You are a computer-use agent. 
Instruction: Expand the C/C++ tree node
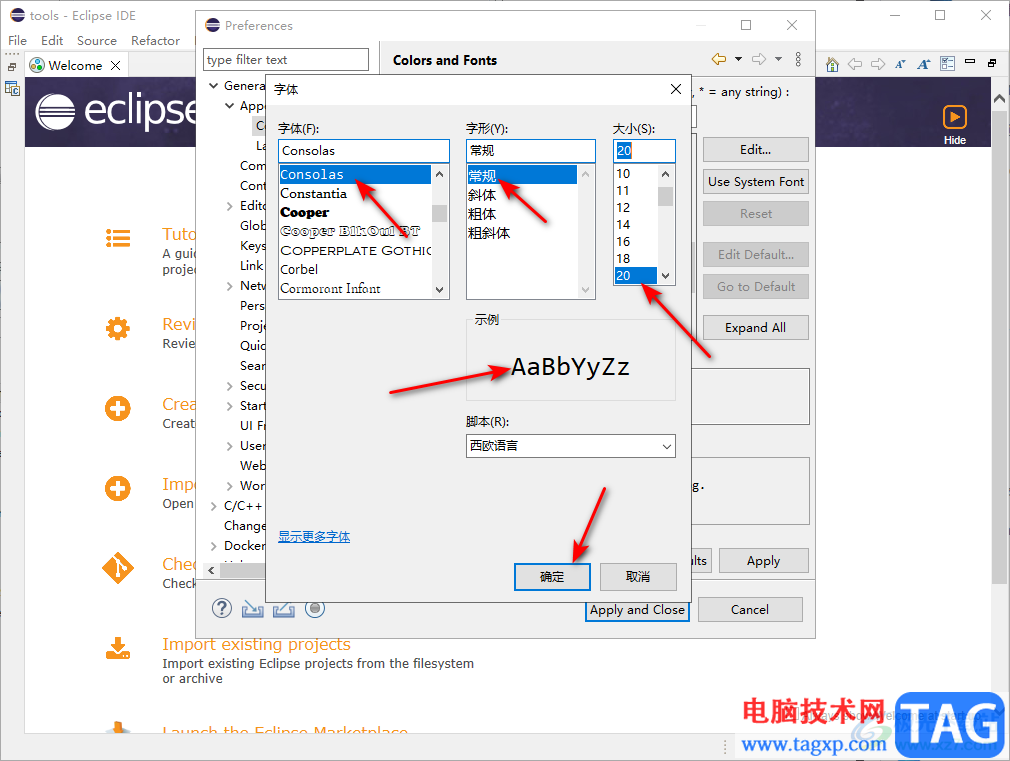point(214,506)
